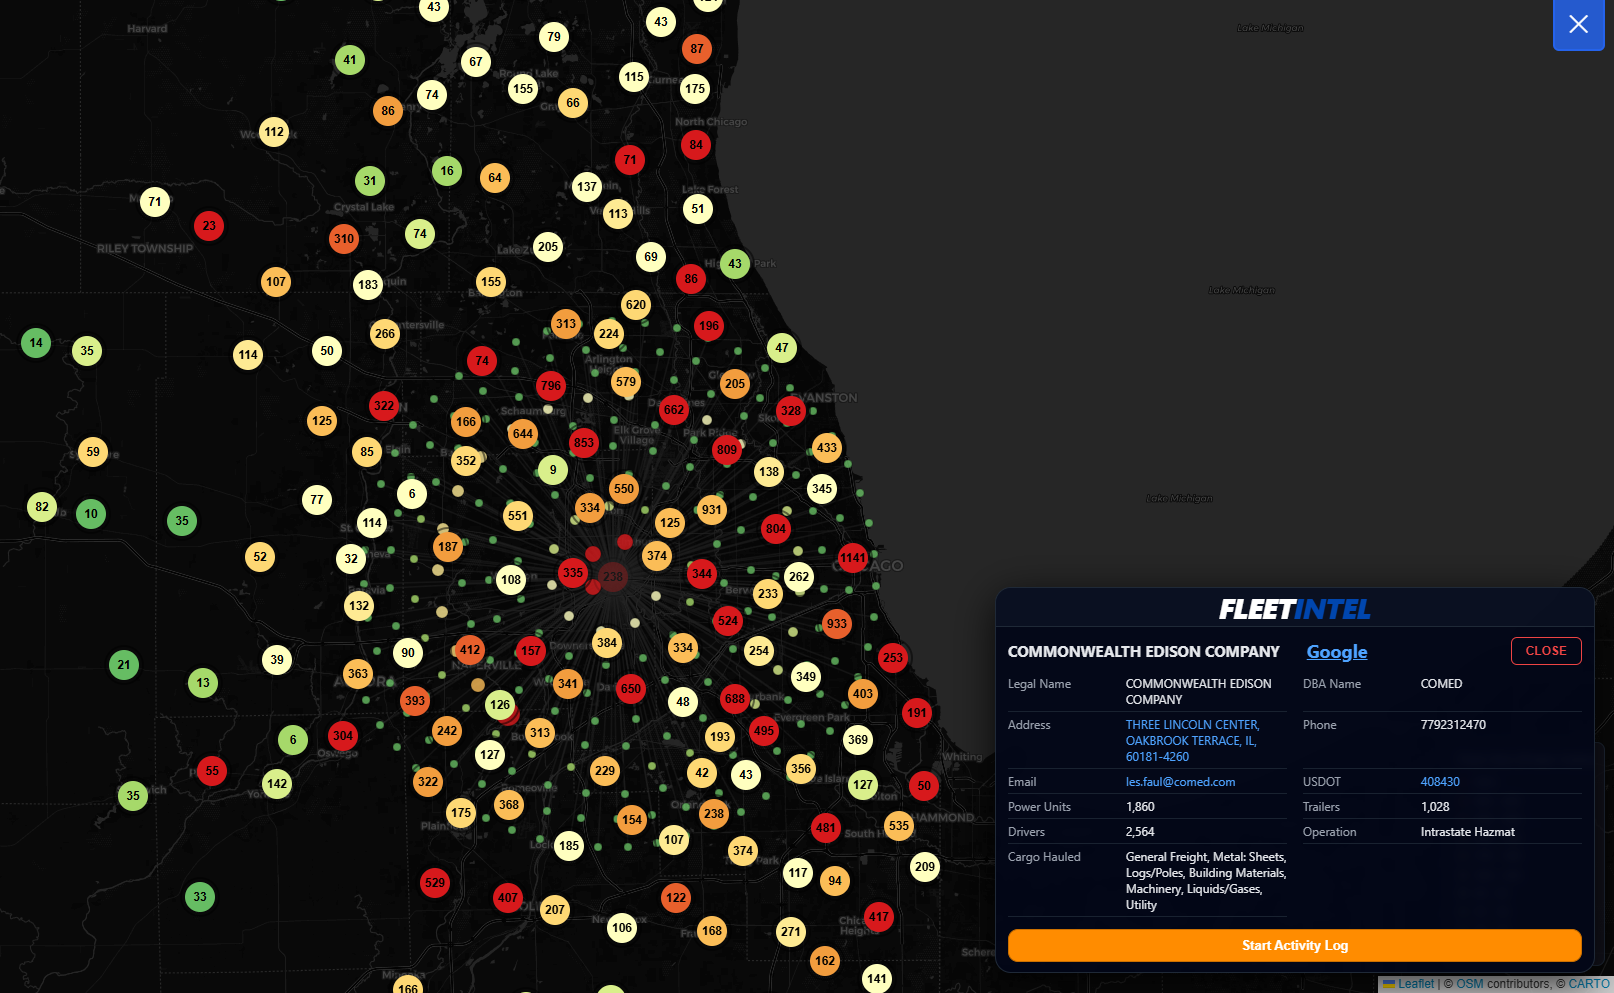Click the red 796 marker near Schaumburg
The image size is (1614, 993).
click(549, 386)
